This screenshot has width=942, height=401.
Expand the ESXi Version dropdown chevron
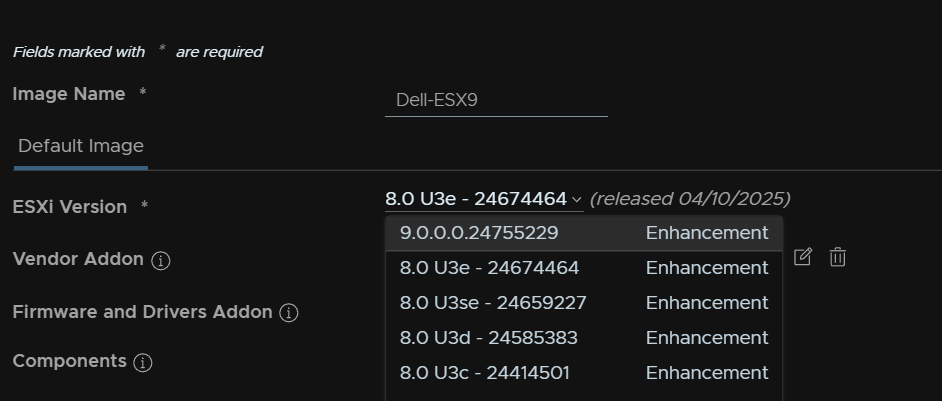[x=577, y=199]
